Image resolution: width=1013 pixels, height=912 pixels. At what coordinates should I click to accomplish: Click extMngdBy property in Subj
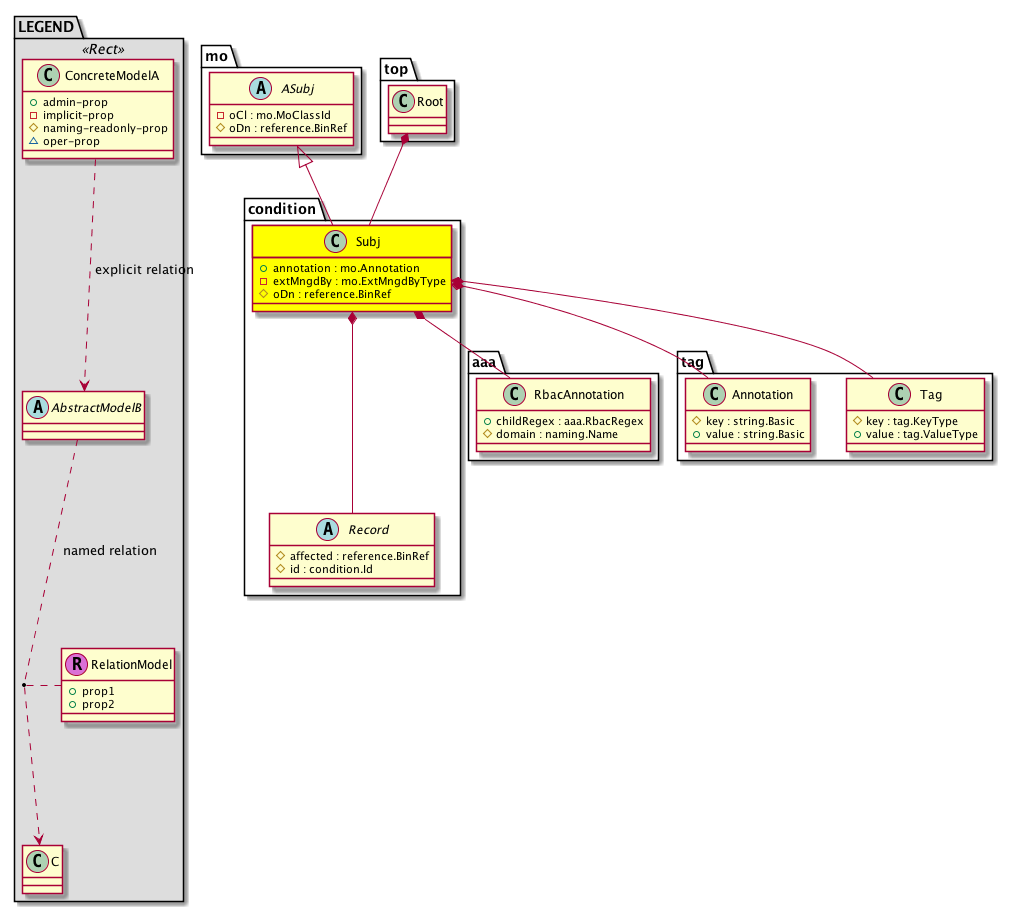(352, 282)
